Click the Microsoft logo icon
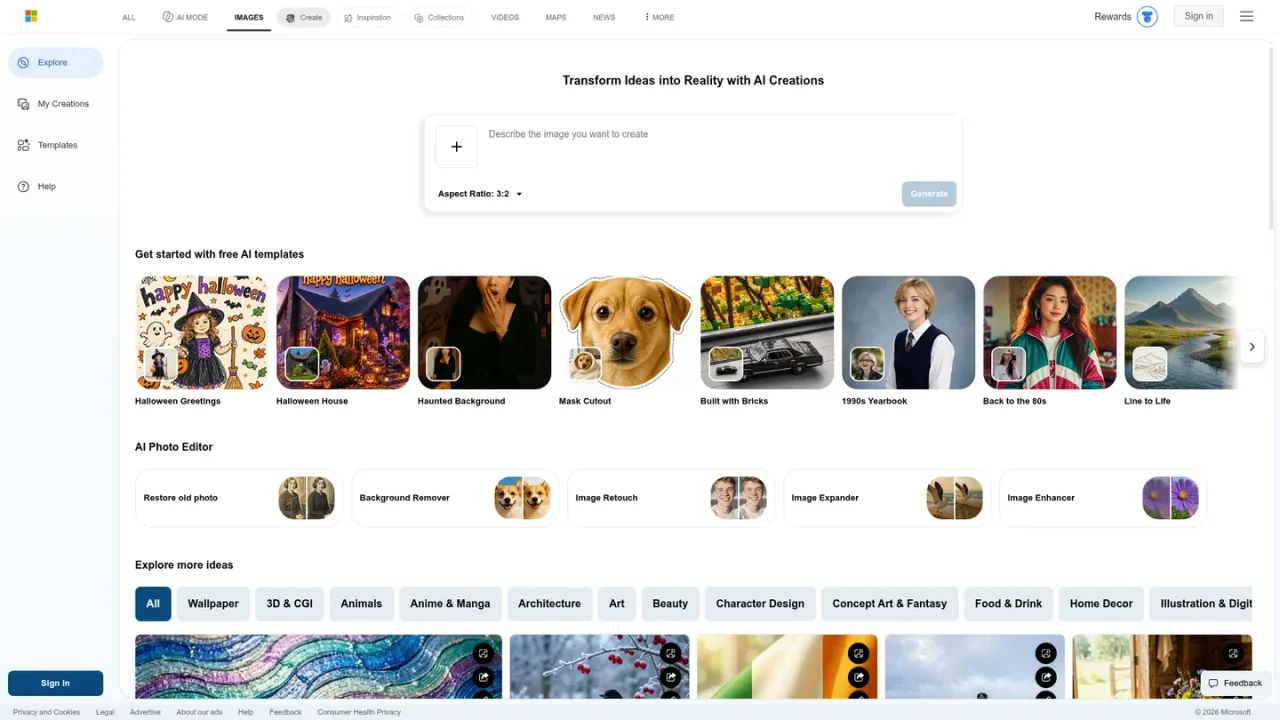1280x720 pixels. point(31,16)
